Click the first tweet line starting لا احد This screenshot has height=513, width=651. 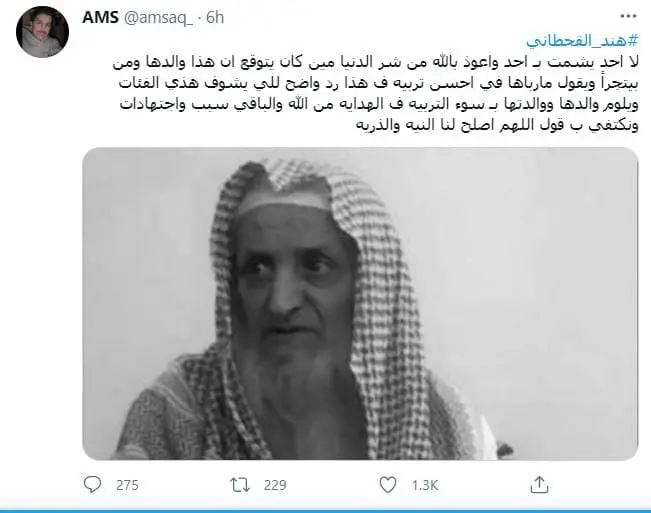pos(375,62)
